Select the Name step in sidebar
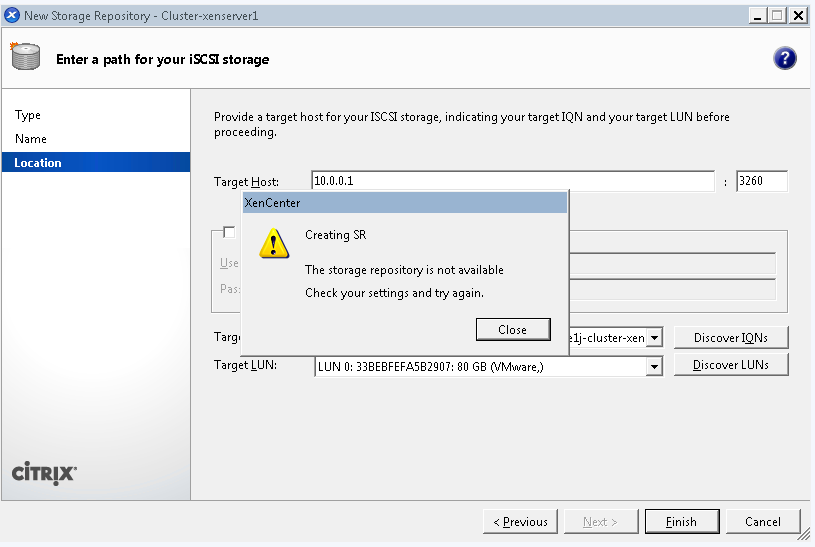This screenshot has width=815, height=547. click(31, 139)
